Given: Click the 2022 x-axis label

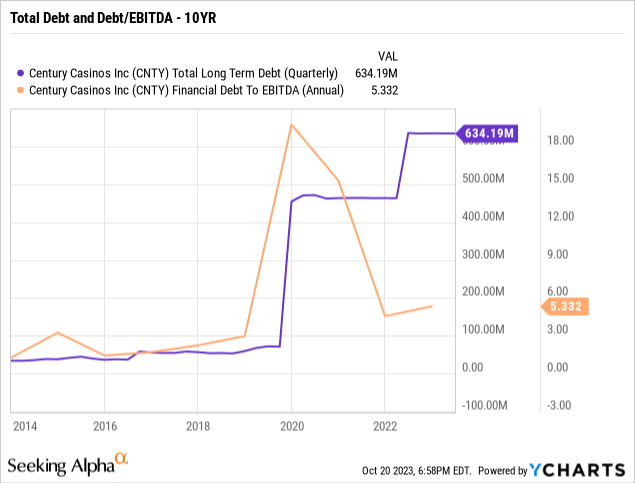Looking at the screenshot, I should (x=385, y=426).
